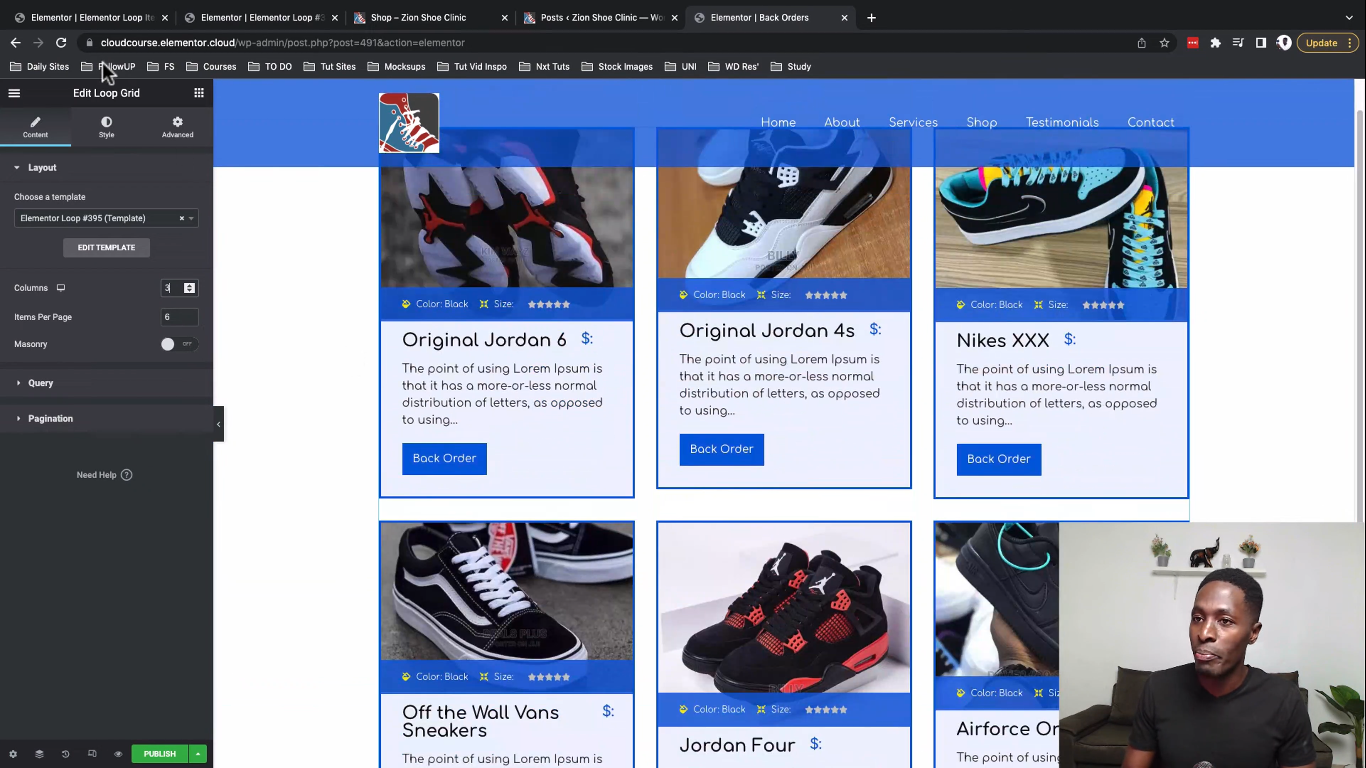The height and width of the screenshot is (768, 1366).
Task: Click the green PUBLISH button
Action: (160, 754)
